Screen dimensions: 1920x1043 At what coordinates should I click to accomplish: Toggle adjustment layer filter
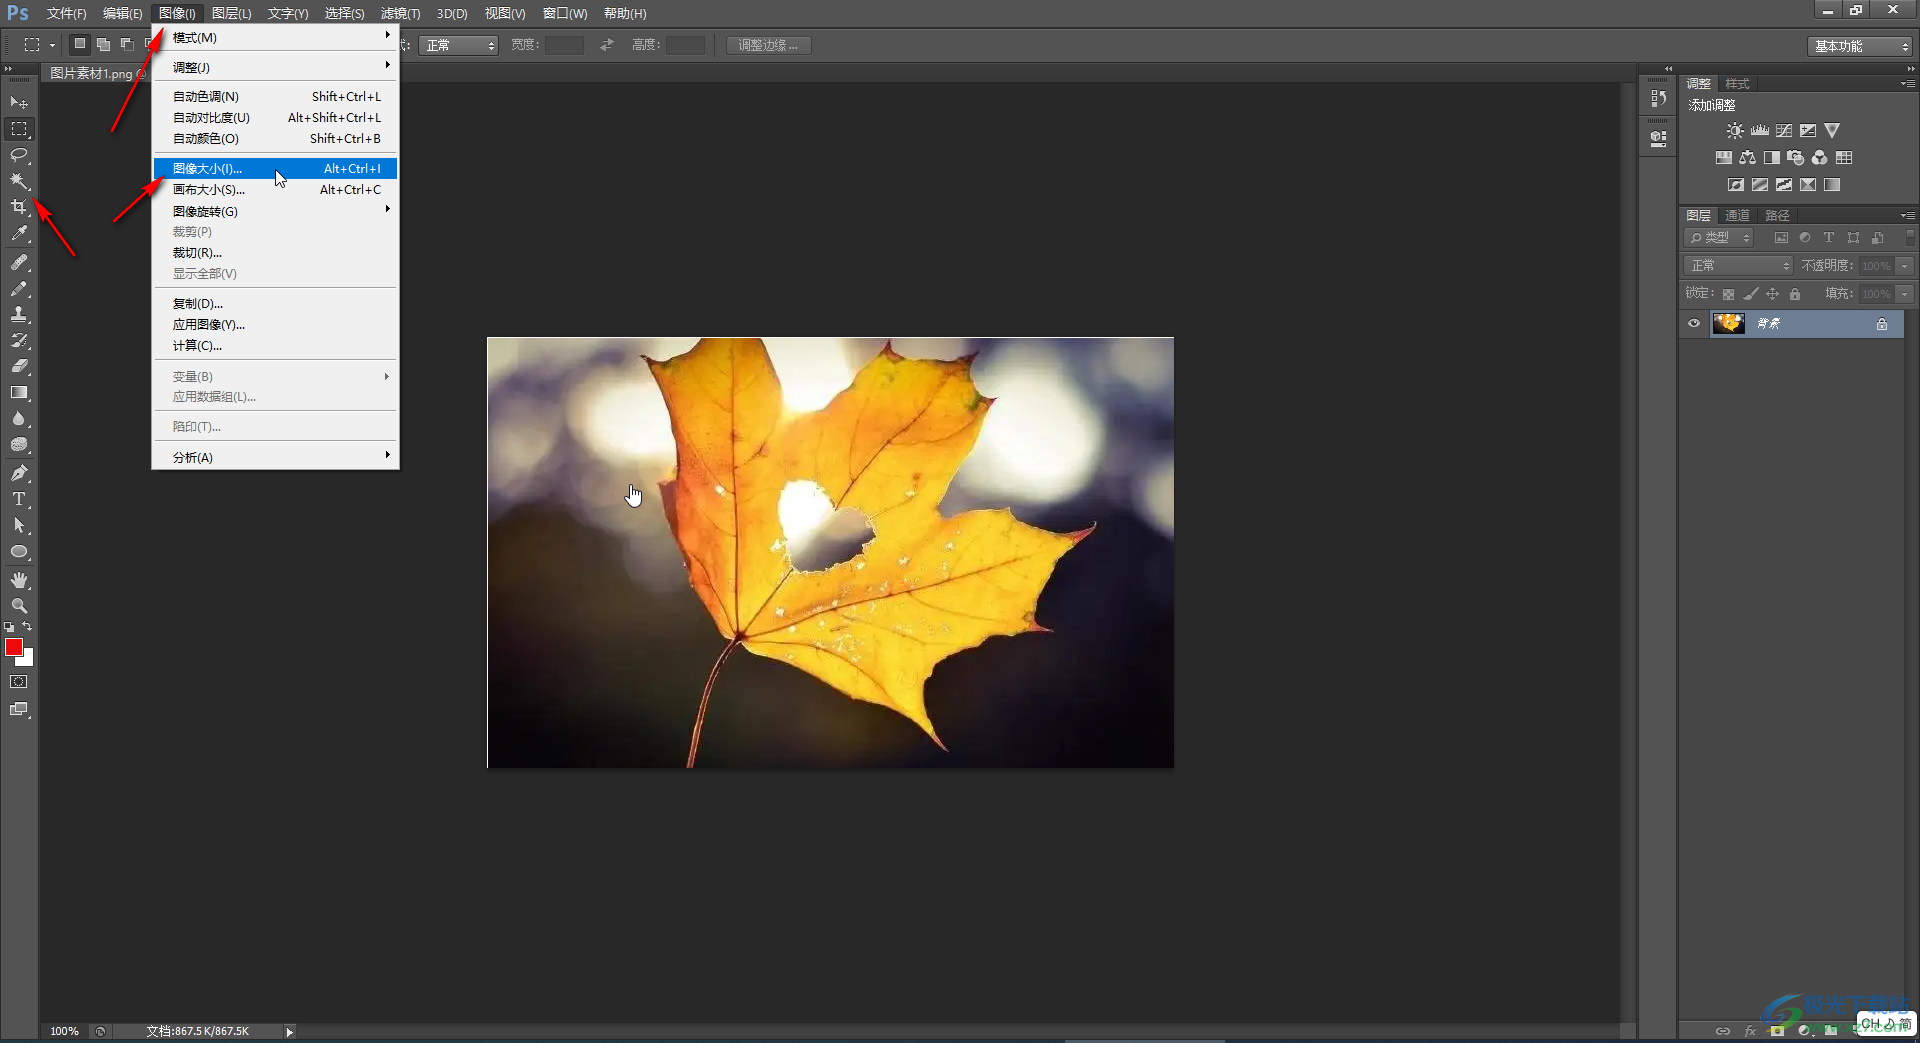[x=1805, y=238]
